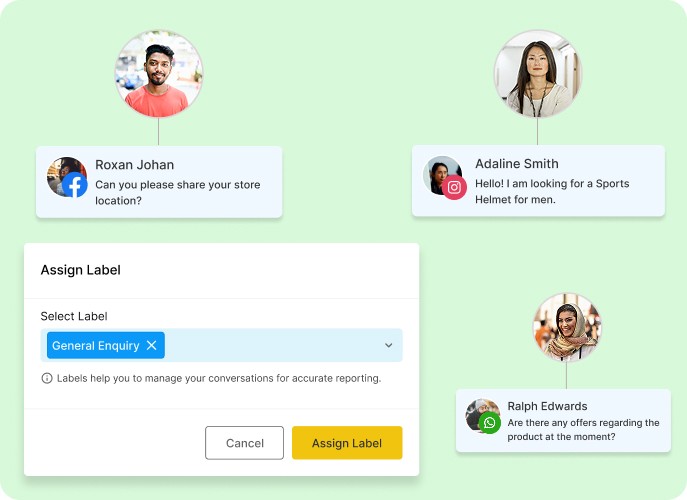Click Roxan Johan's small profile picture
The height and width of the screenshot is (500, 687).
(67, 177)
